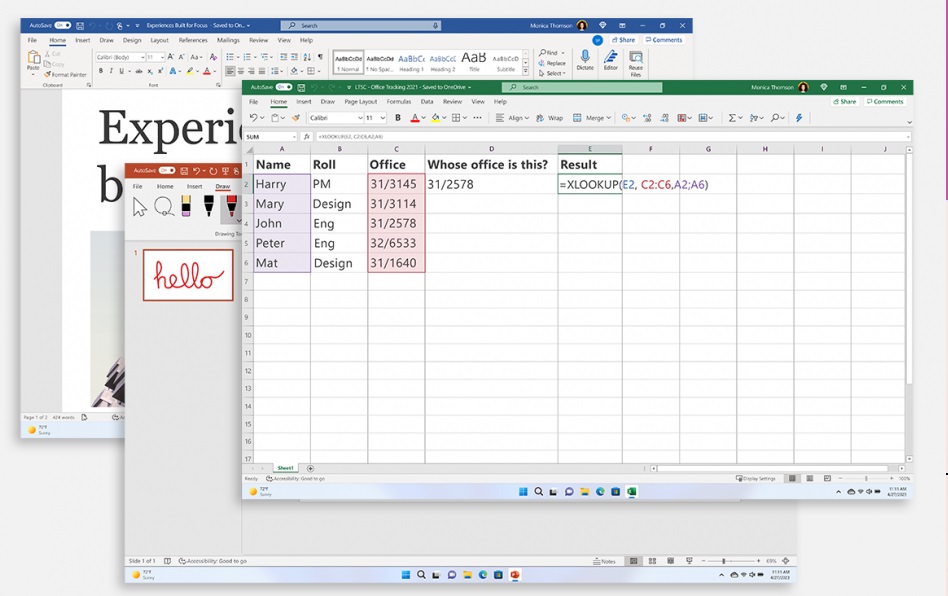Add new sheet with plus icon
The width and height of the screenshot is (948, 596).
pos(310,468)
